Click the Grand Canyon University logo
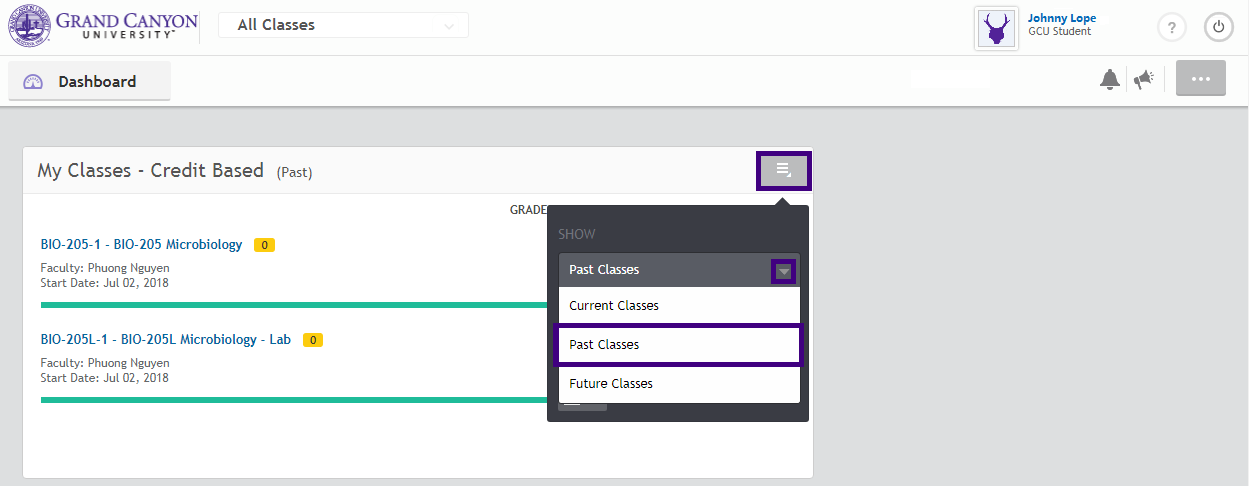1249x486 pixels. point(104,27)
